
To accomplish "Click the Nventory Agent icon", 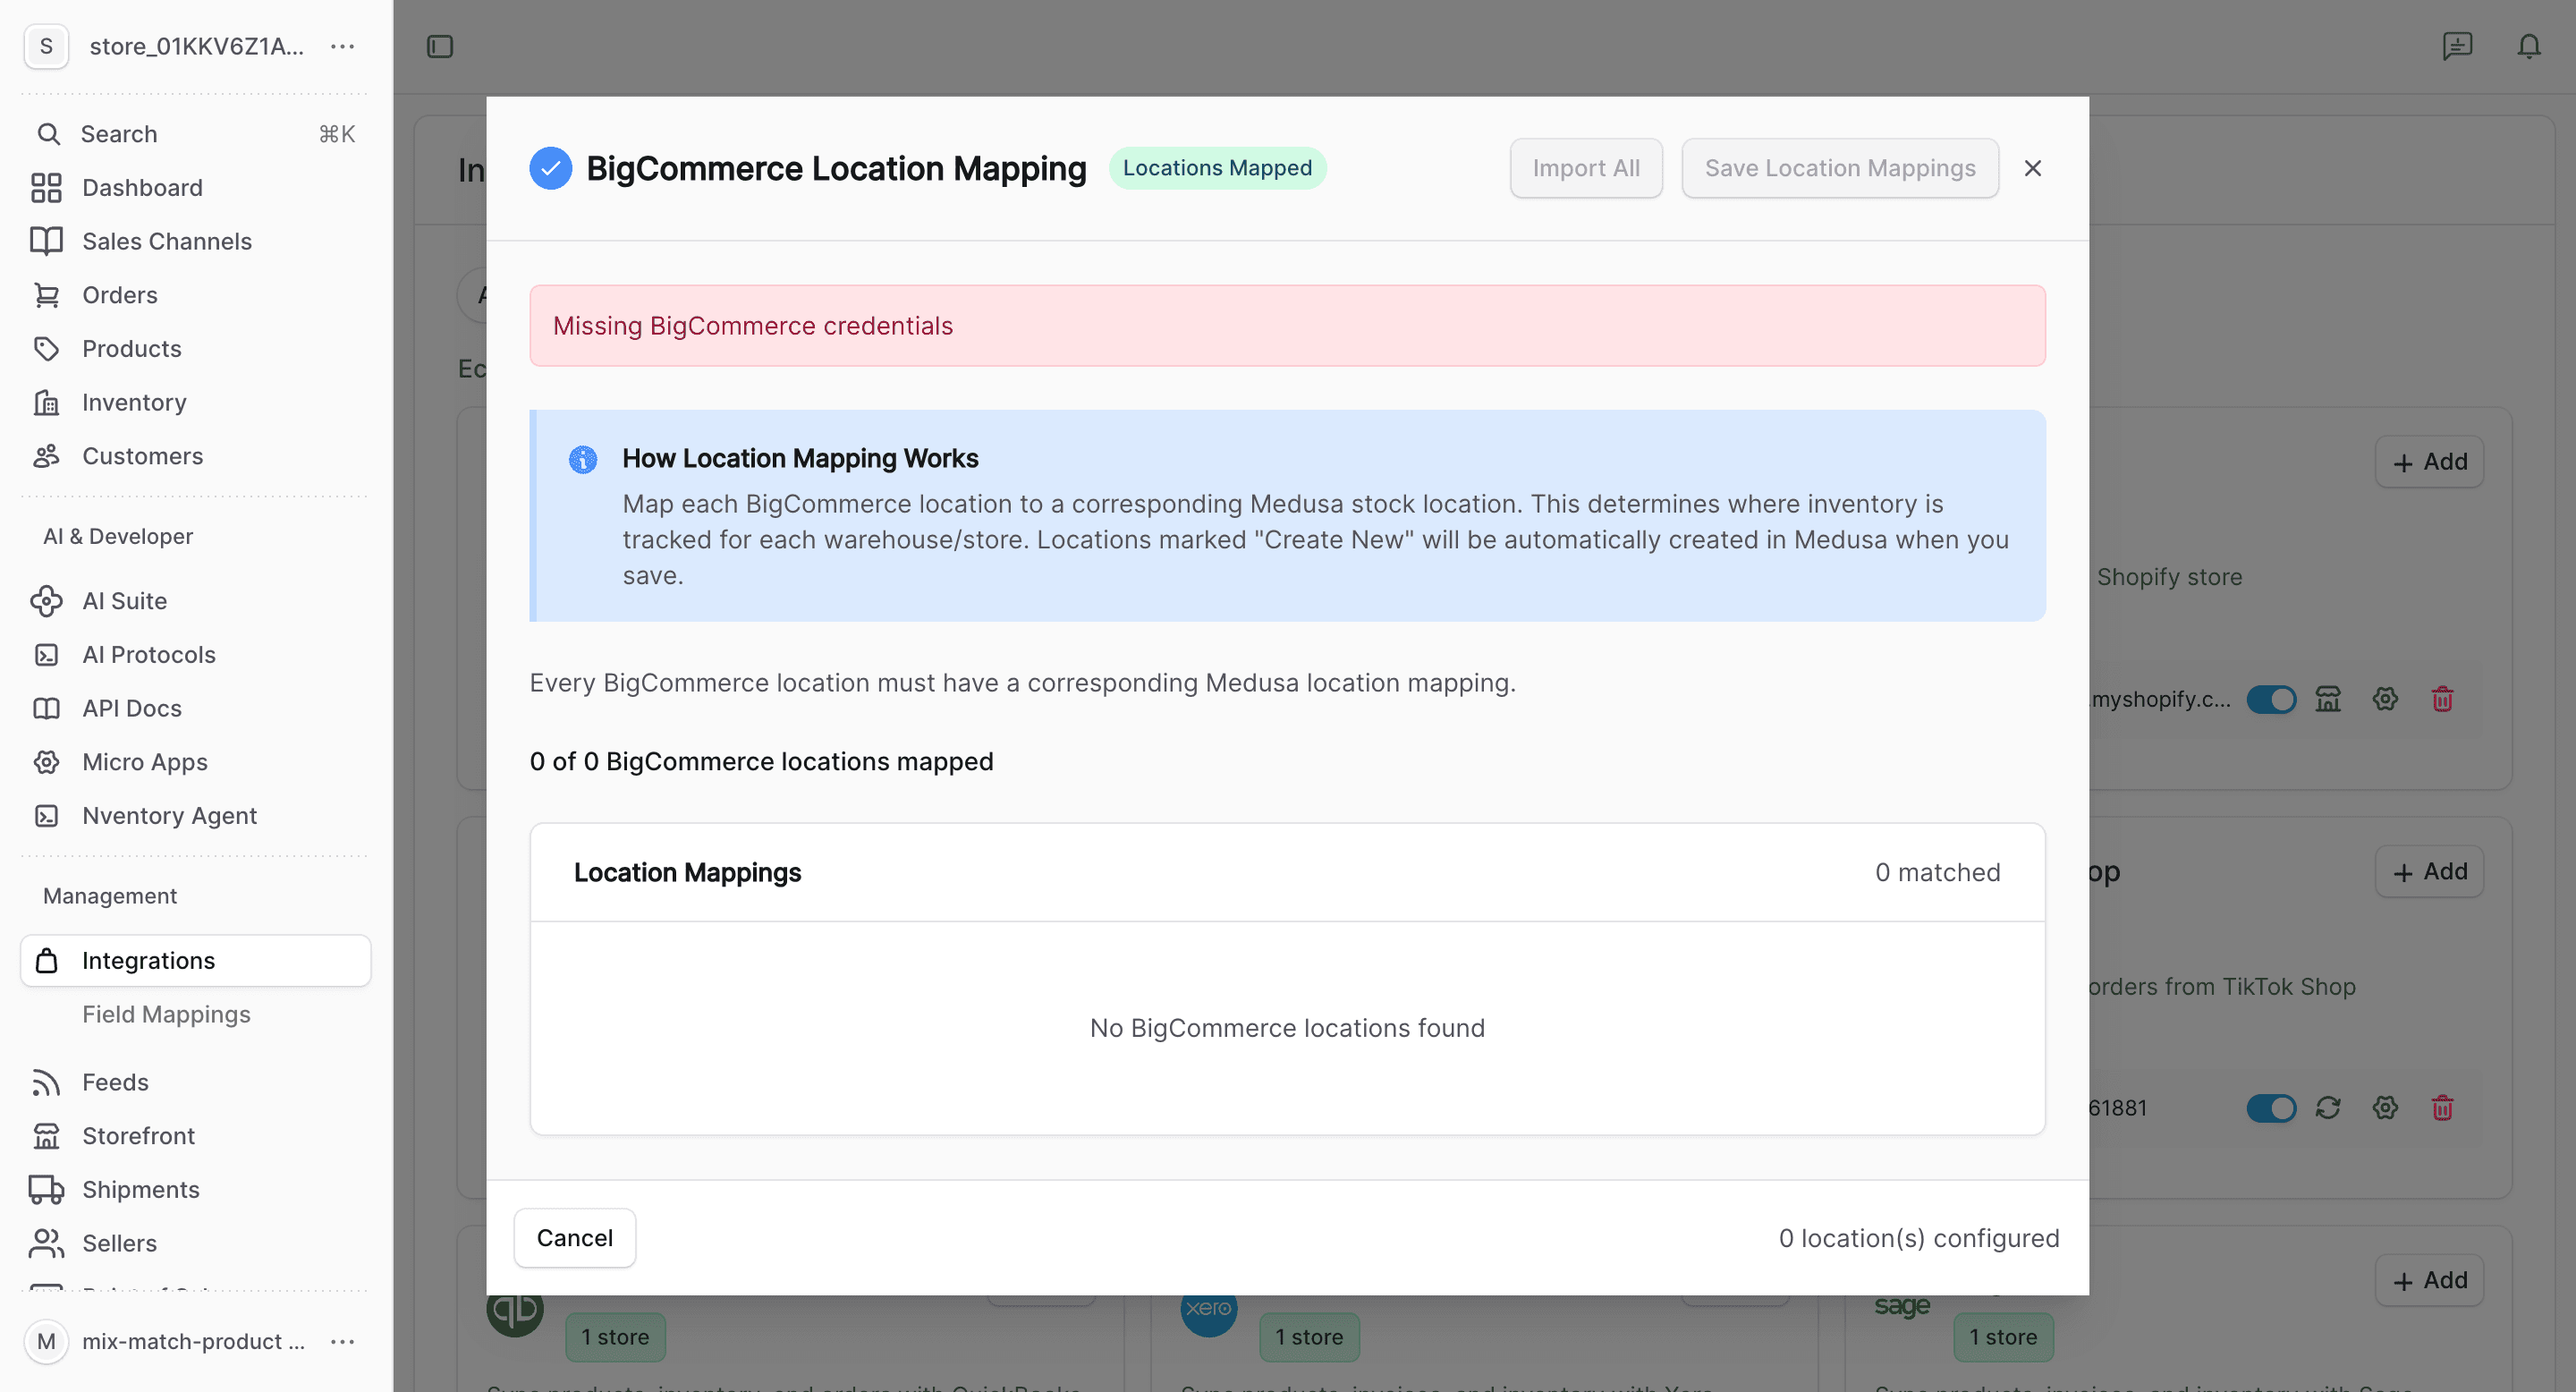I will (x=46, y=816).
